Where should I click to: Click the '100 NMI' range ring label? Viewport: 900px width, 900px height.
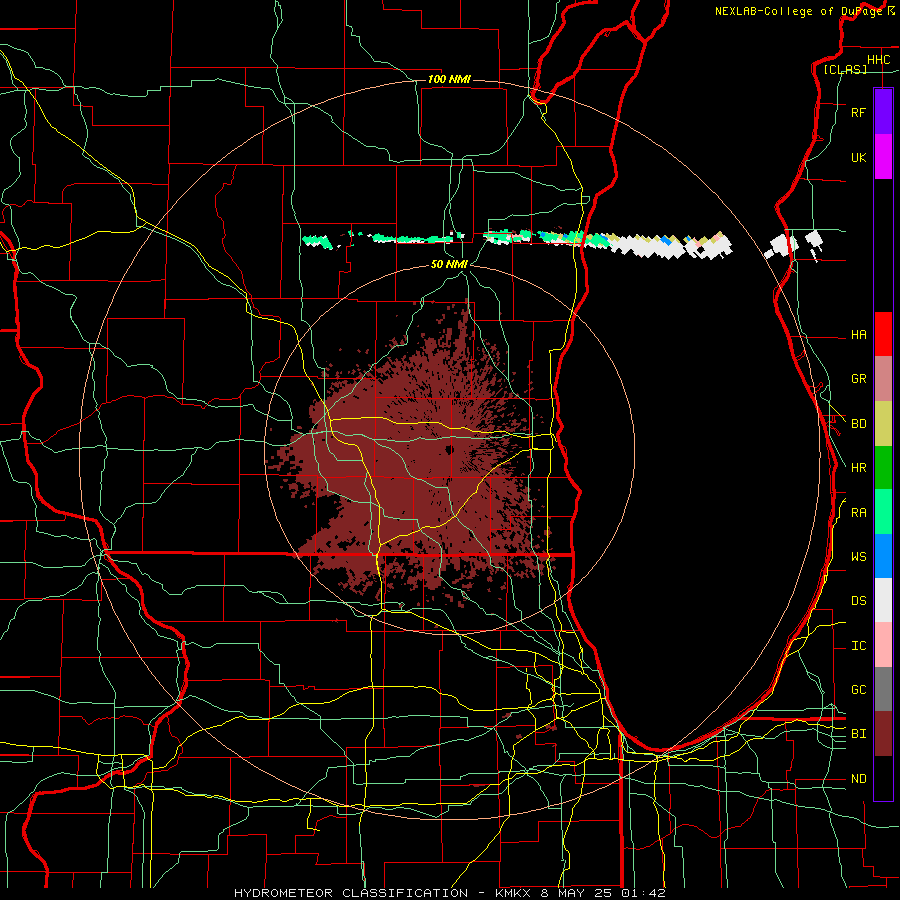(x=449, y=79)
